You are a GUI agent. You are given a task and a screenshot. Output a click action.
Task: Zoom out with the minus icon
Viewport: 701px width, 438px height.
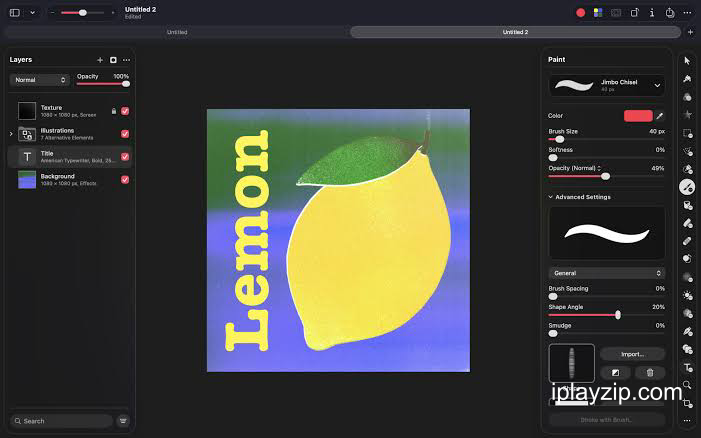click(x=52, y=13)
